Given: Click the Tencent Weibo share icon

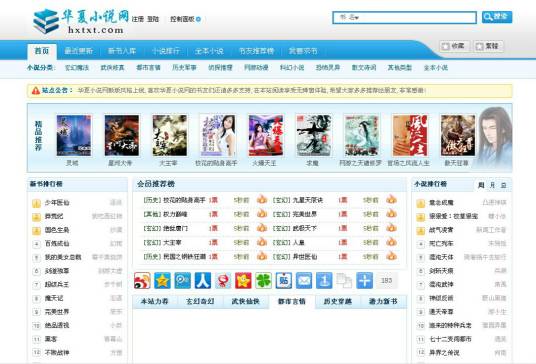Looking at the screenshot, I should pyautogui.click(x=183, y=281).
